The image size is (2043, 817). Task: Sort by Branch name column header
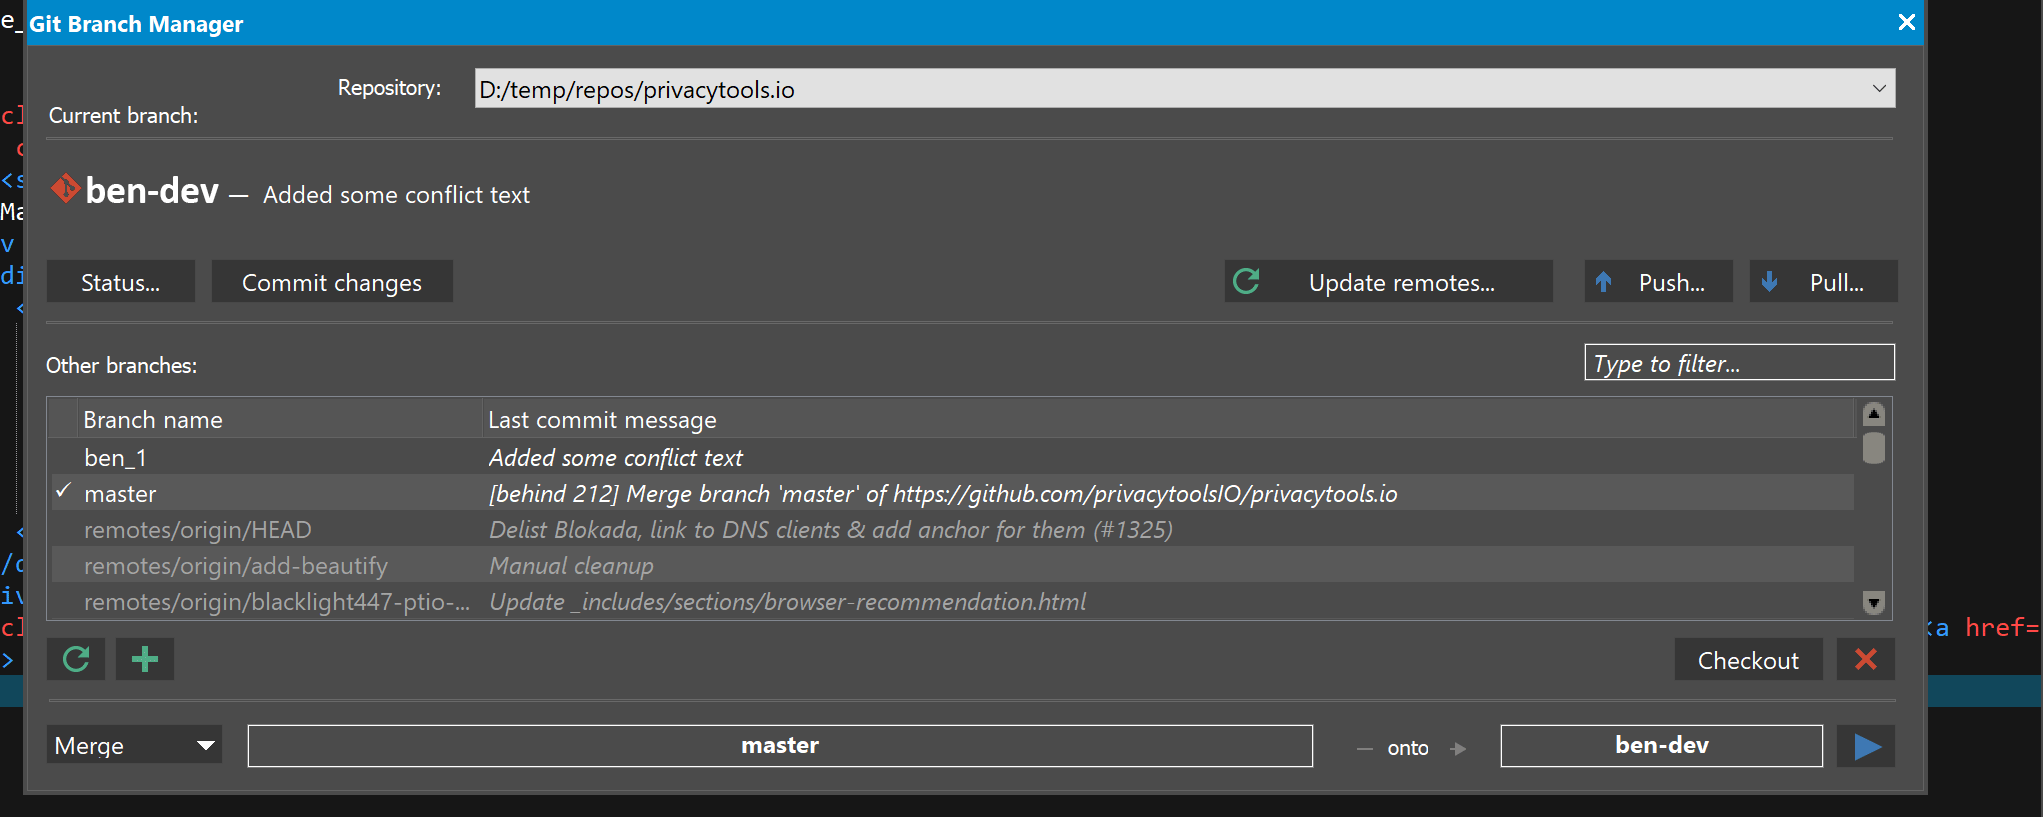[153, 420]
